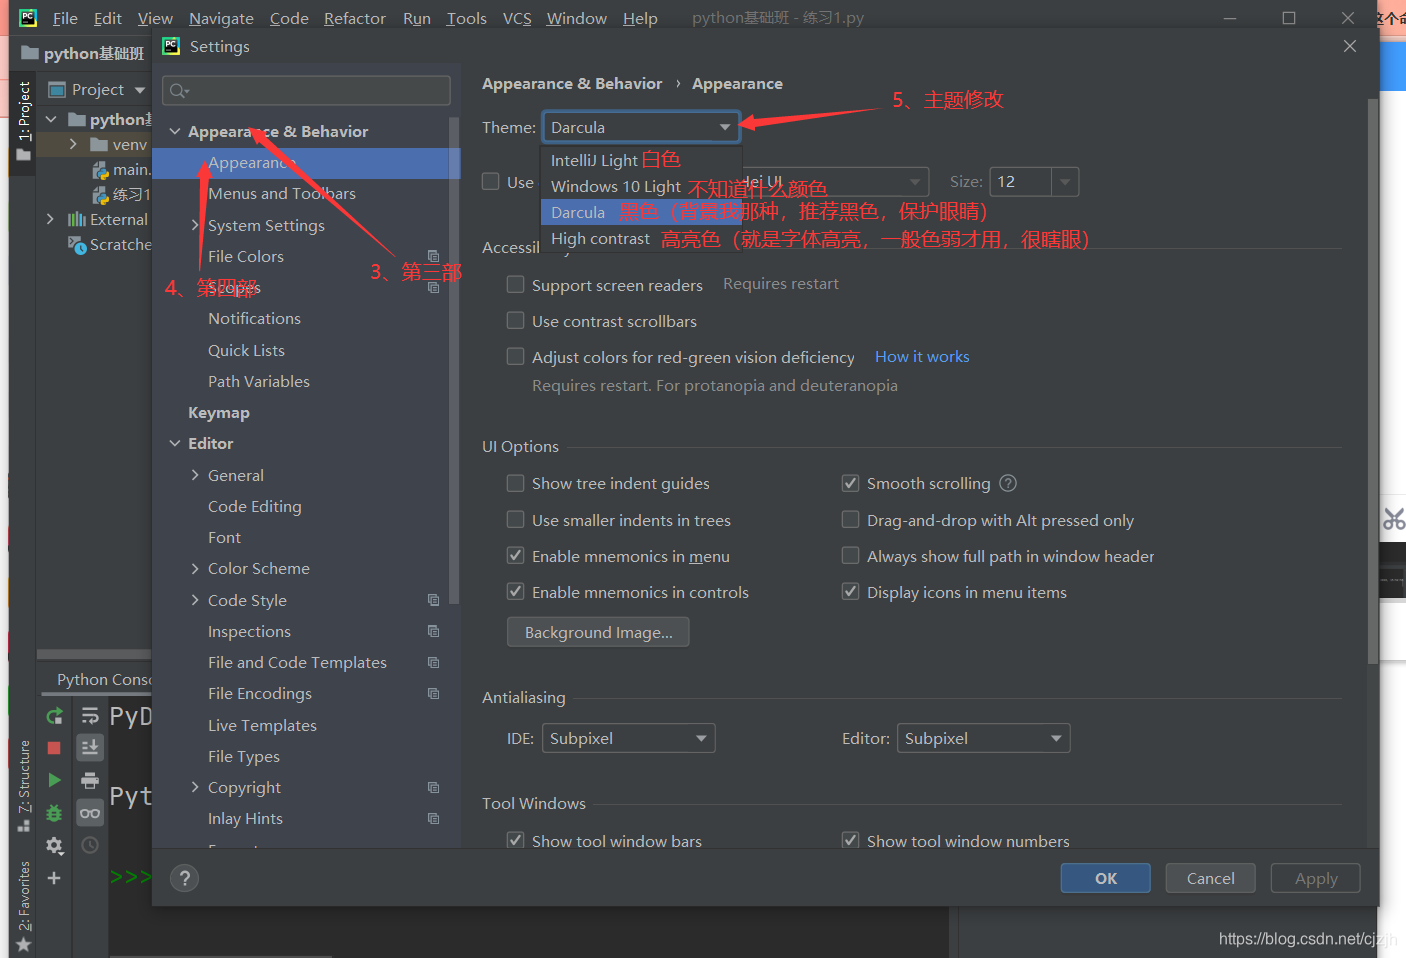1406x958 pixels.
Task: Click the green execute arrow icon
Action: coord(54,780)
